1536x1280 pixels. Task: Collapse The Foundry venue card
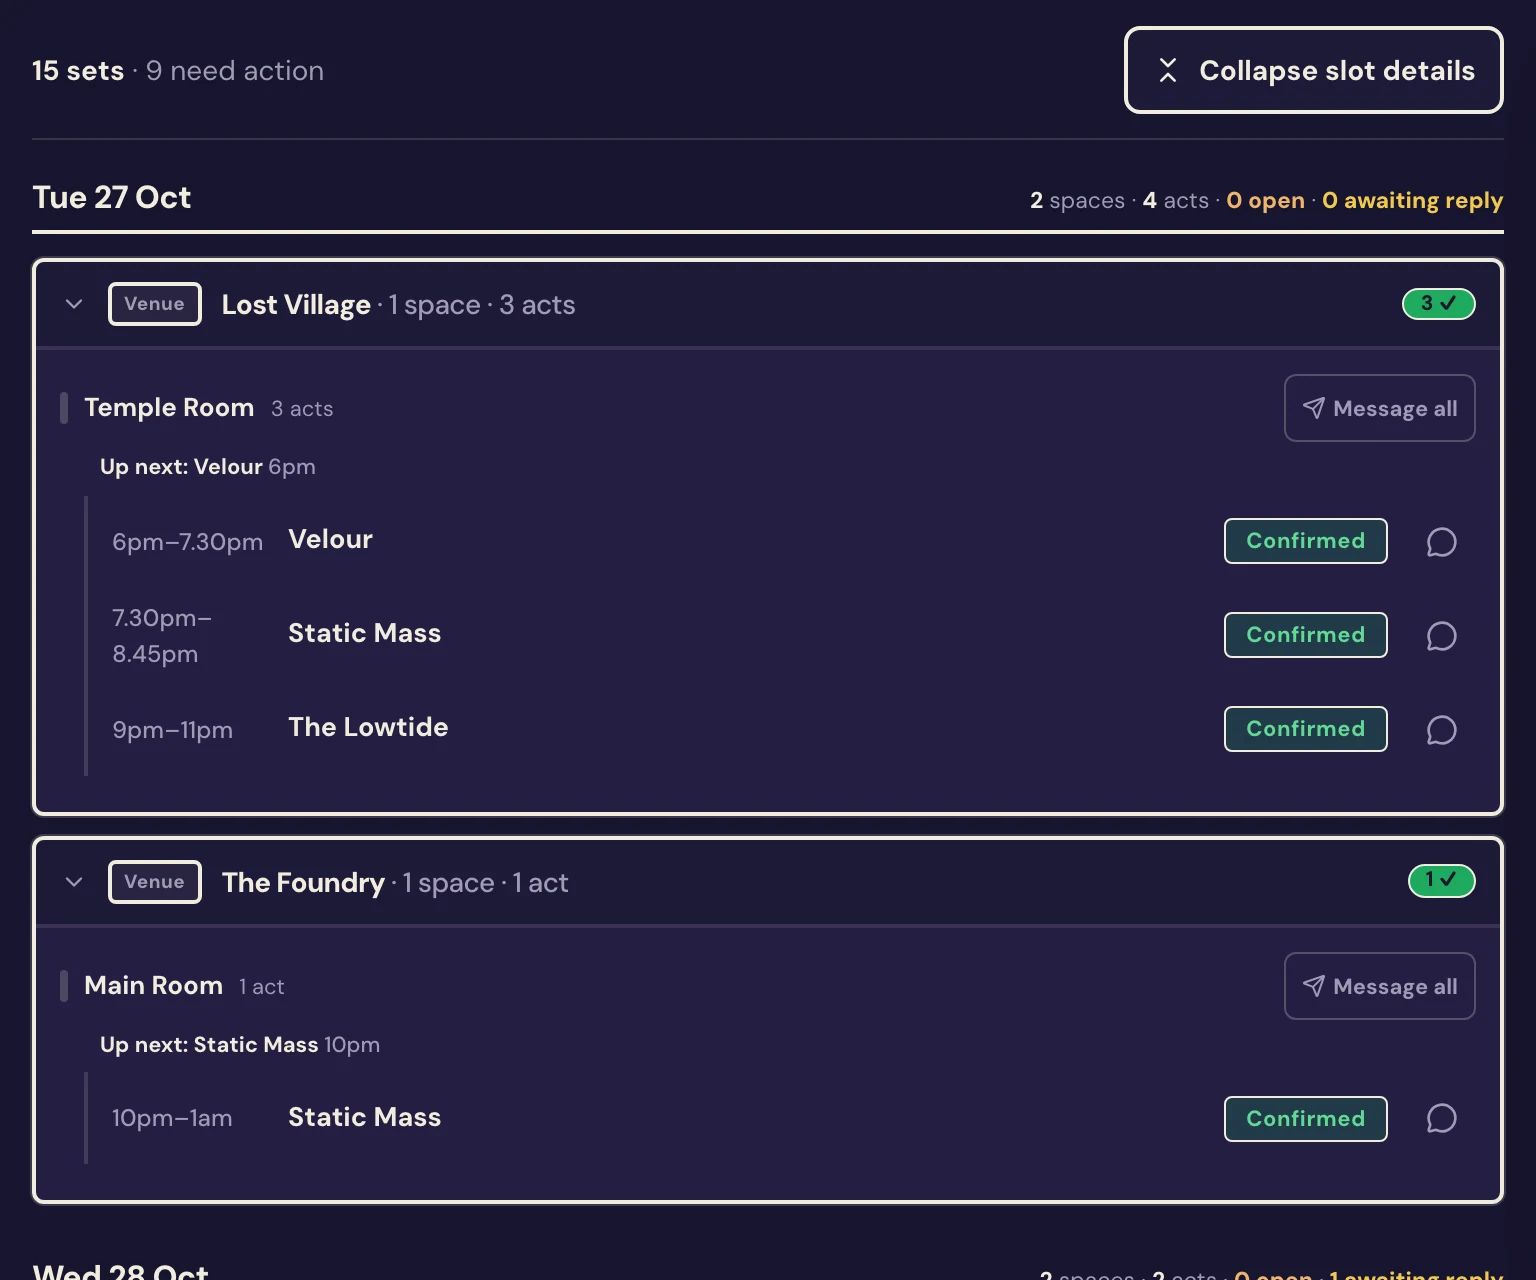pyautogui.click(x=74, y=882)
